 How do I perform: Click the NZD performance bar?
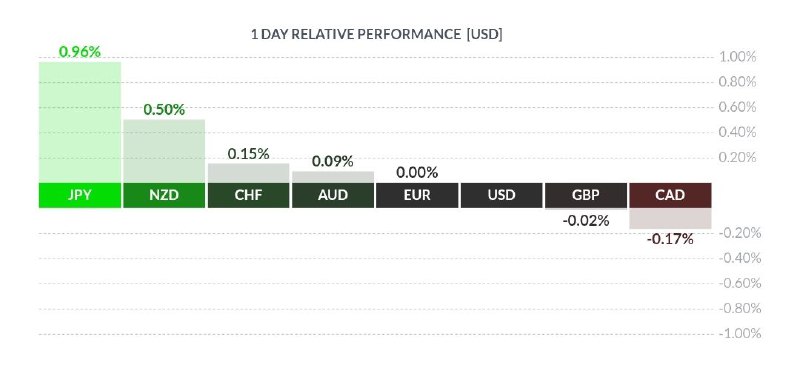coord(164,151)
